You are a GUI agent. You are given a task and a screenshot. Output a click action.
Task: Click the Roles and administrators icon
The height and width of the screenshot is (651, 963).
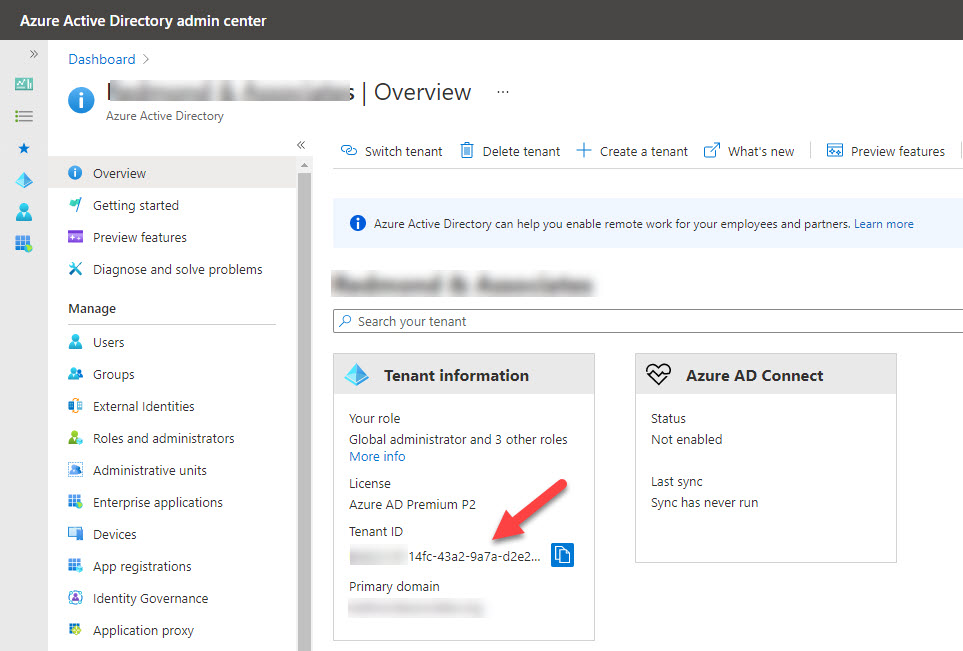[75, 437]
